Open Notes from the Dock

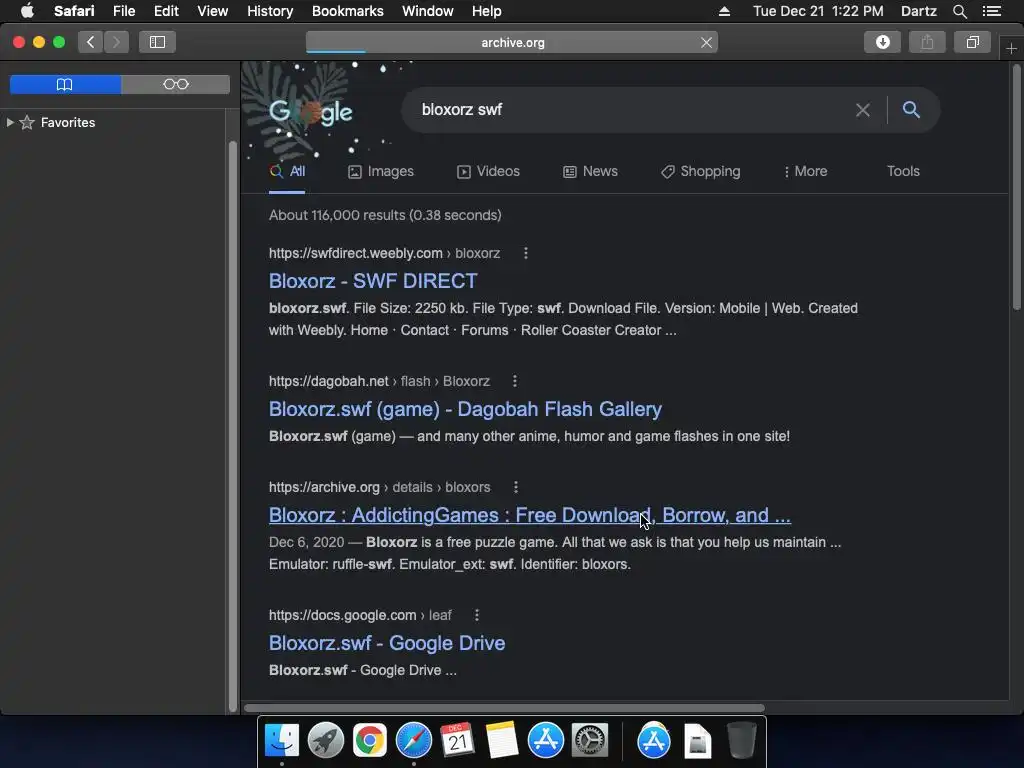(502, 741)
